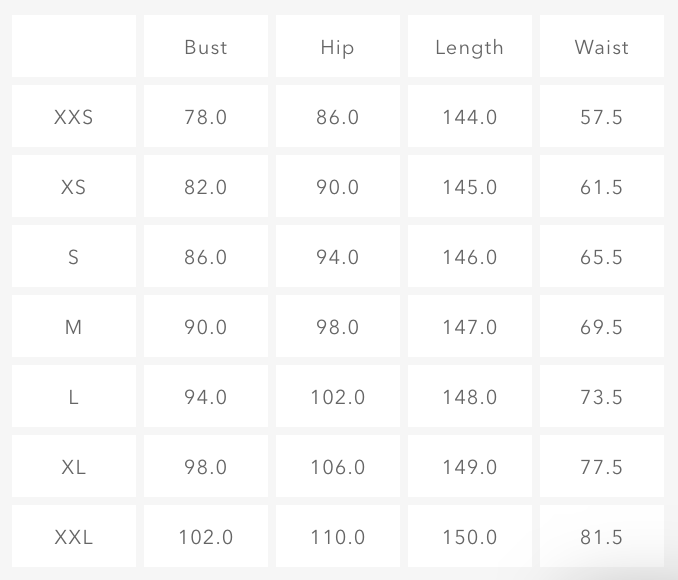The image size is (678, 580).
Task: Click the Bust column header
Action: point(206,47)
